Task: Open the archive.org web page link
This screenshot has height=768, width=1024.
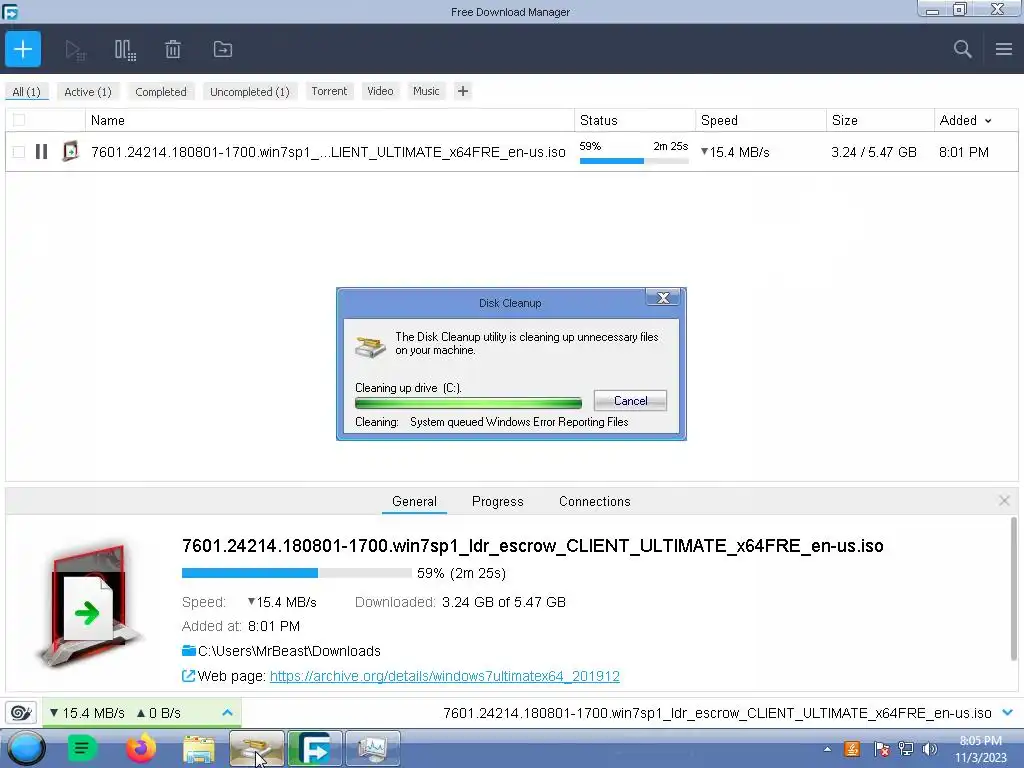Action: (x=444, y=676)
